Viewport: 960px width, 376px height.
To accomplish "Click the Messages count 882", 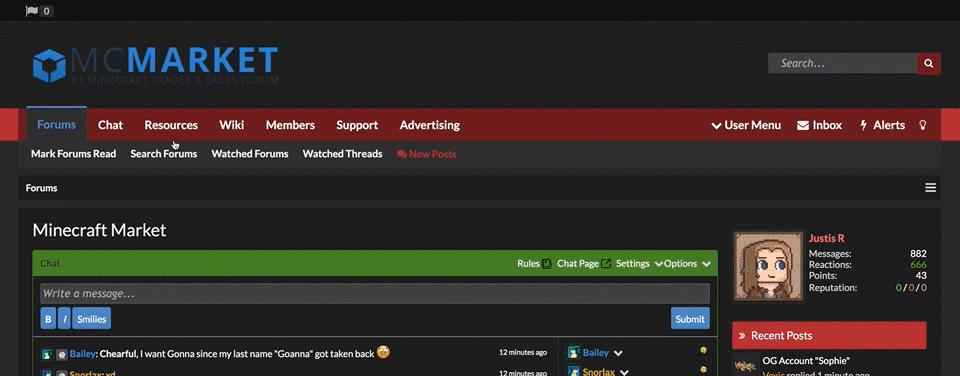I will click(x=918, y=254).
